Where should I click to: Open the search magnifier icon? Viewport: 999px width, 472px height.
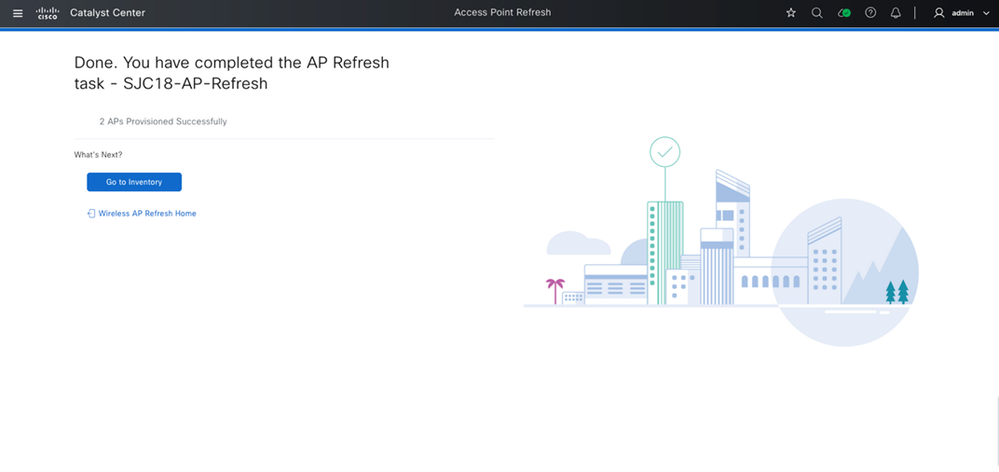click(817, 13)
